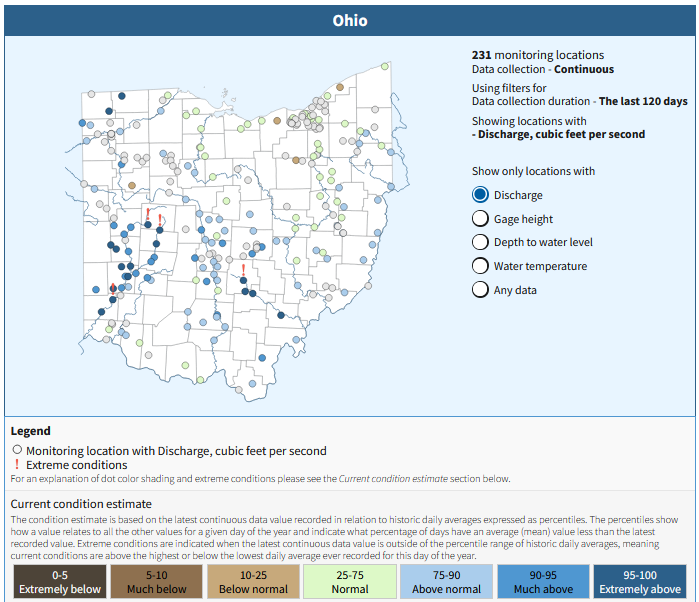Screen dimensions: 699x602
Task: Select the Gage height radio button
Action: pyautogui.click(x=480, y=219)
